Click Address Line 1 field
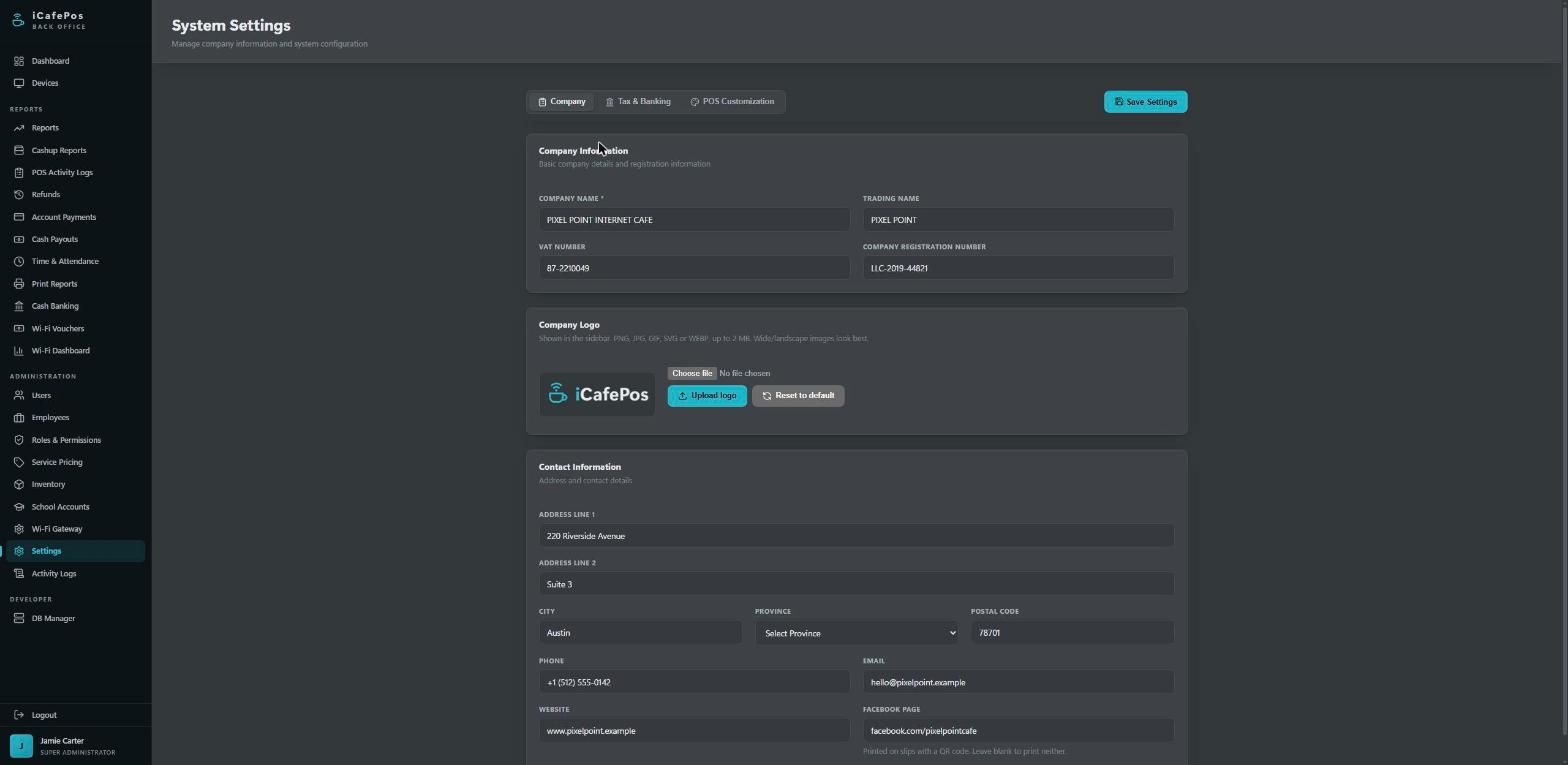This screenshot has height=765, width=1568. [x=856, y=536]
